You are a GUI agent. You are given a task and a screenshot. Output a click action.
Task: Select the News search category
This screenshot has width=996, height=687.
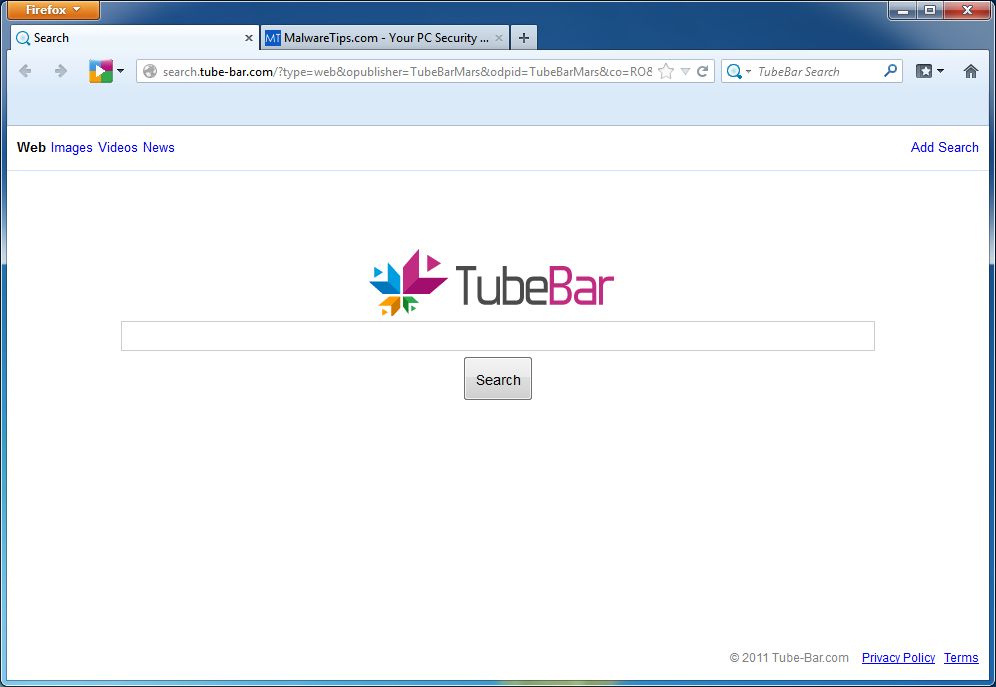click(x=159, y=147)
